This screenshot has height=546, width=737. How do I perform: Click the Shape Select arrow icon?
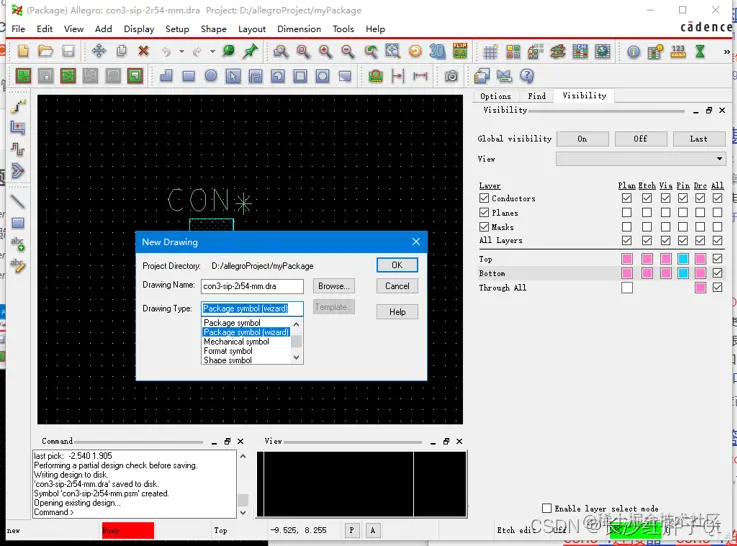coord(233,76)
